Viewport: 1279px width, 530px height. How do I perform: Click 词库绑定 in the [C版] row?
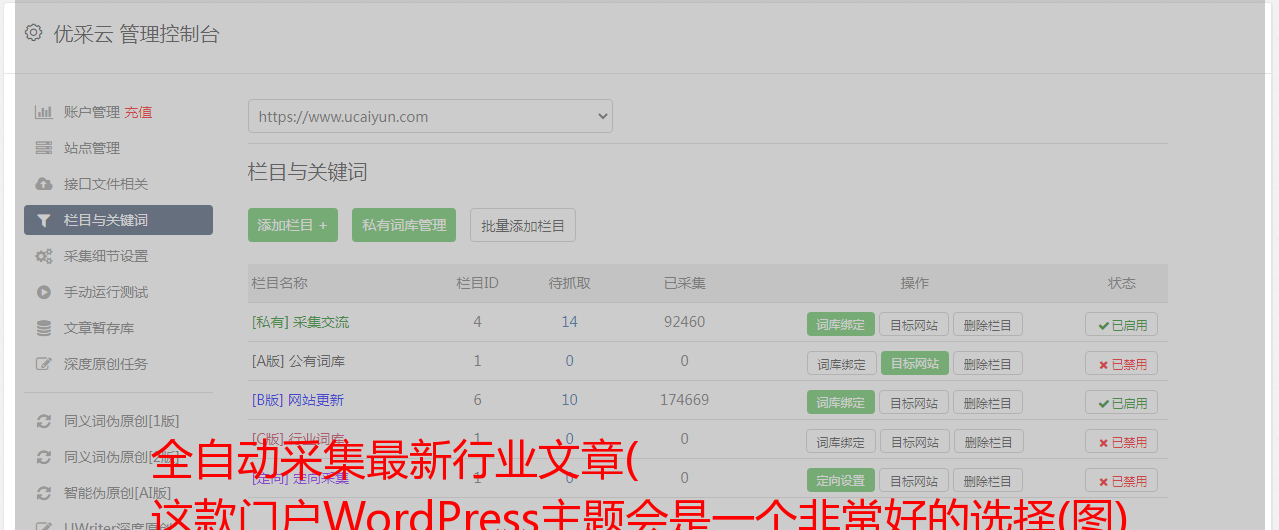pos(841,441)
